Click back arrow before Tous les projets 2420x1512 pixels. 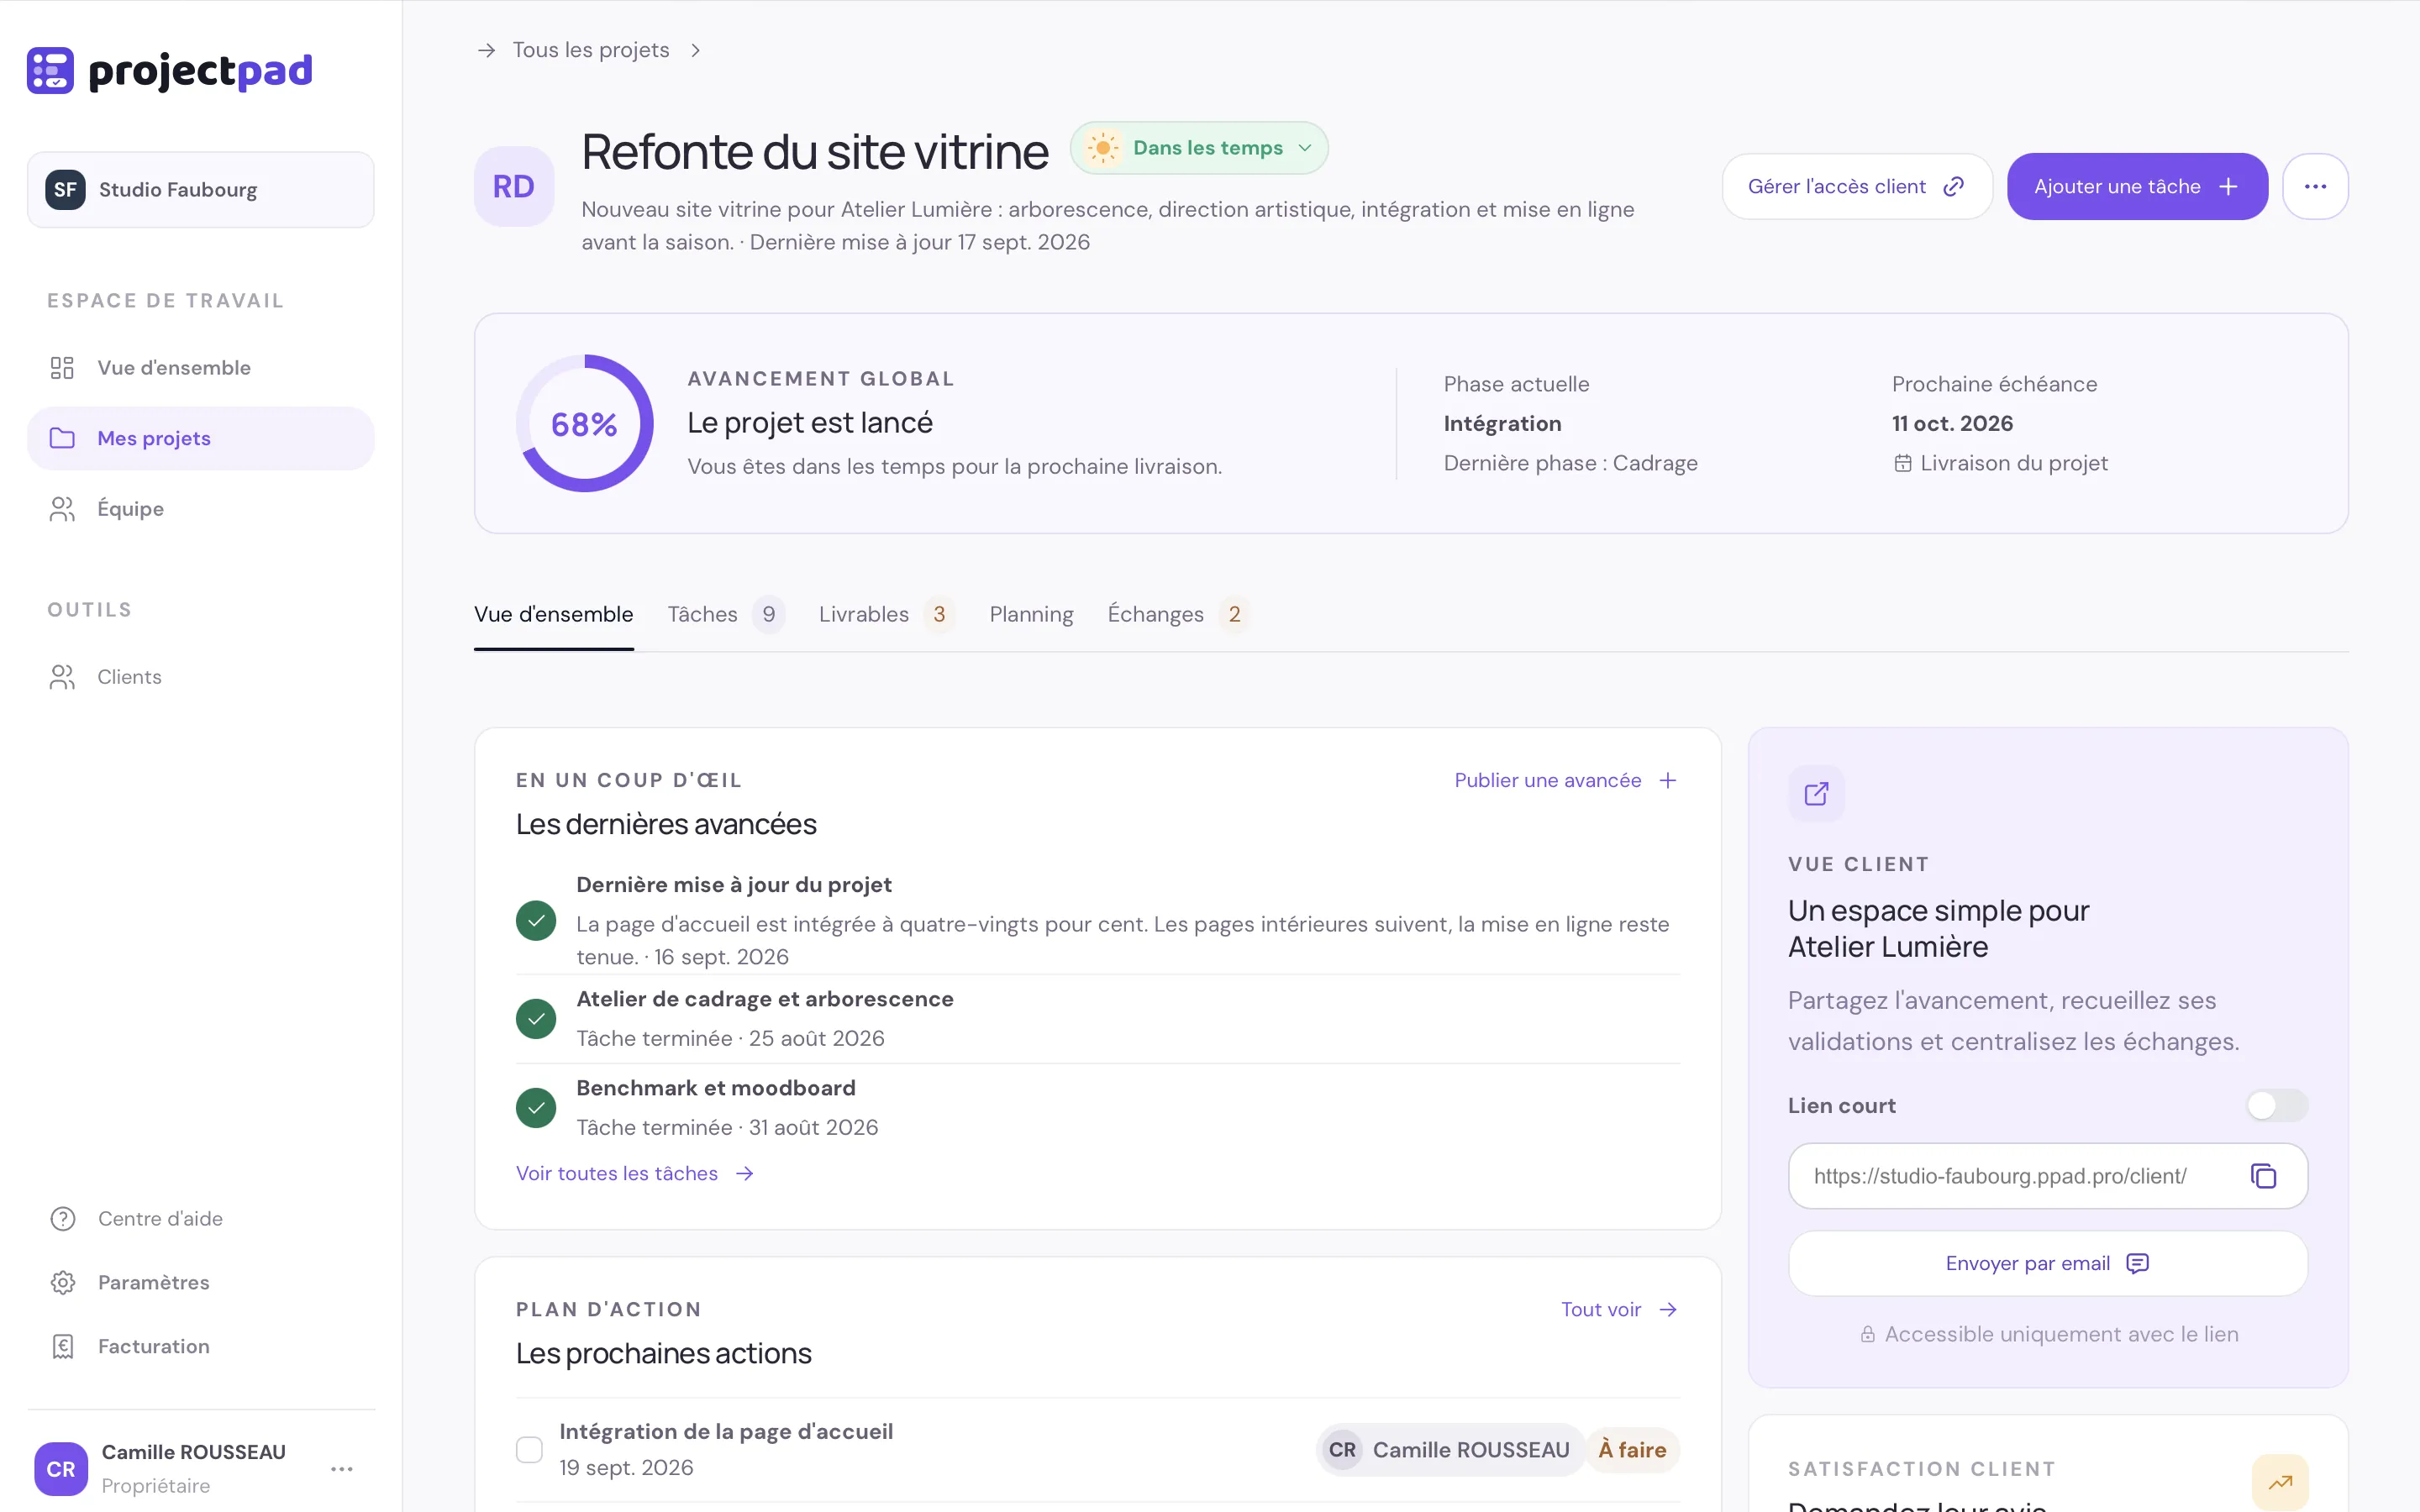click(486, 50)
